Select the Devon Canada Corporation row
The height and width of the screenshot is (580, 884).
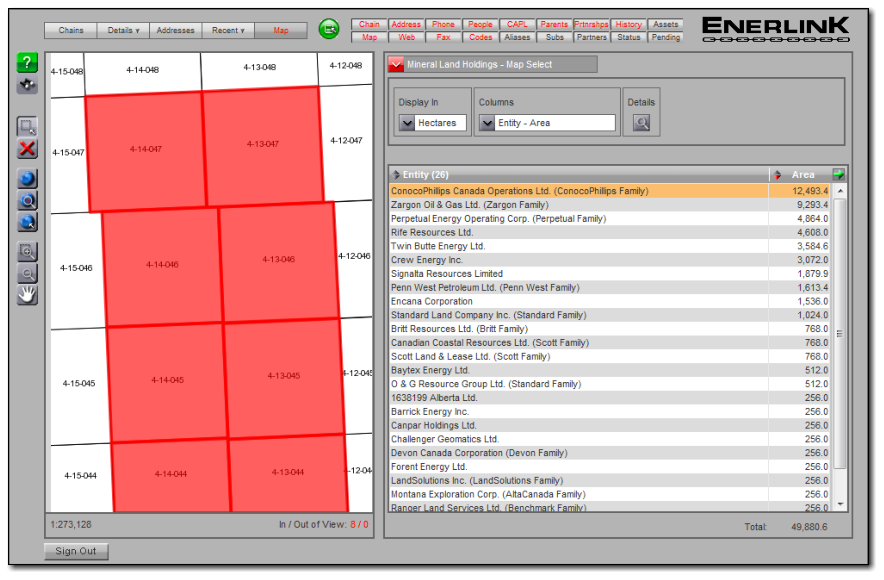[610, 453]
